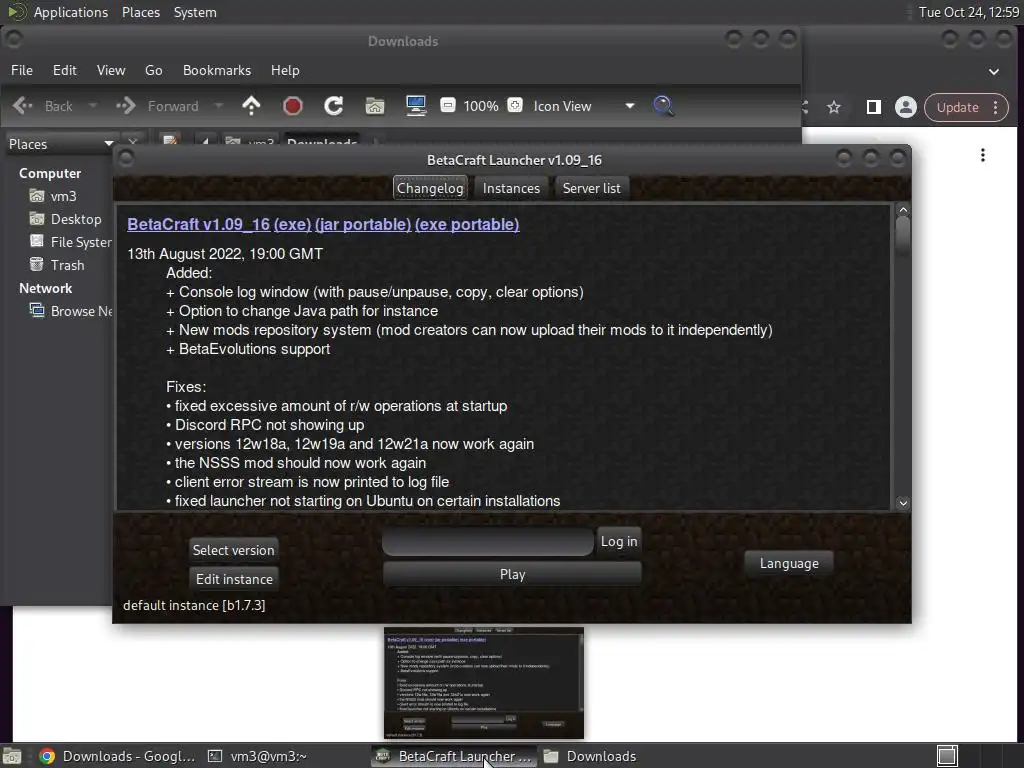Switch to the Server list tab
The height and width of the screenshot is (768, 1024).
tap(592, 188)
